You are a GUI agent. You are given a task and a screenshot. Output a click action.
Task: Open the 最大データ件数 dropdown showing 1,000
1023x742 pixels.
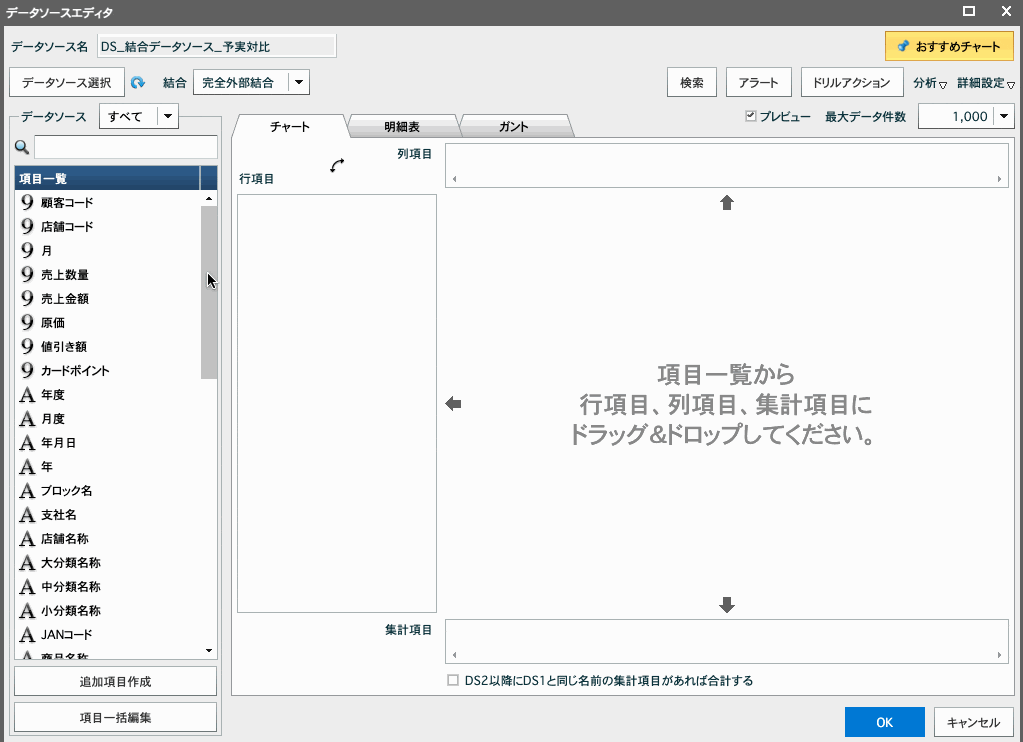[x=1002, y=116]
